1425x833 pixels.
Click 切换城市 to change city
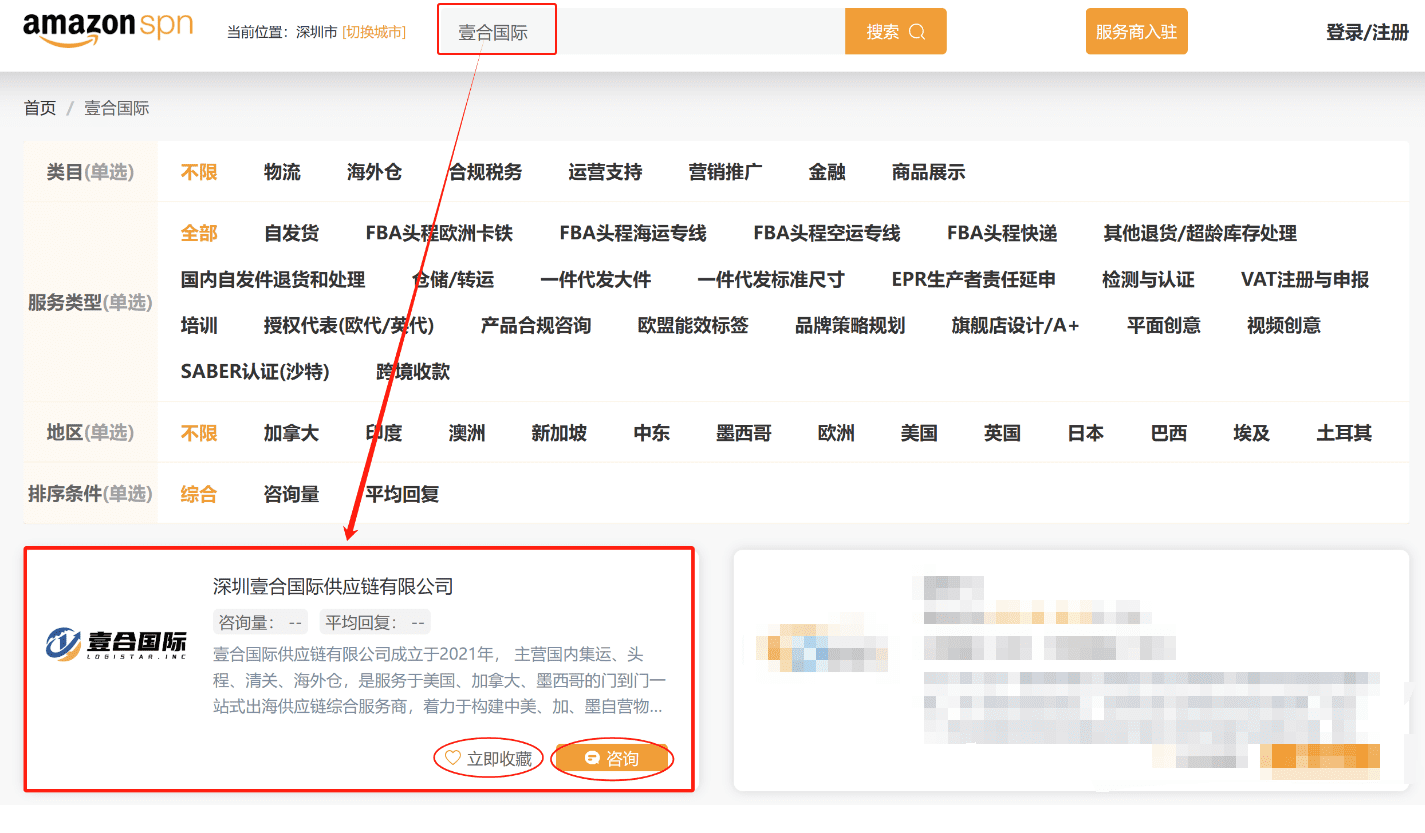click(374, 32)
